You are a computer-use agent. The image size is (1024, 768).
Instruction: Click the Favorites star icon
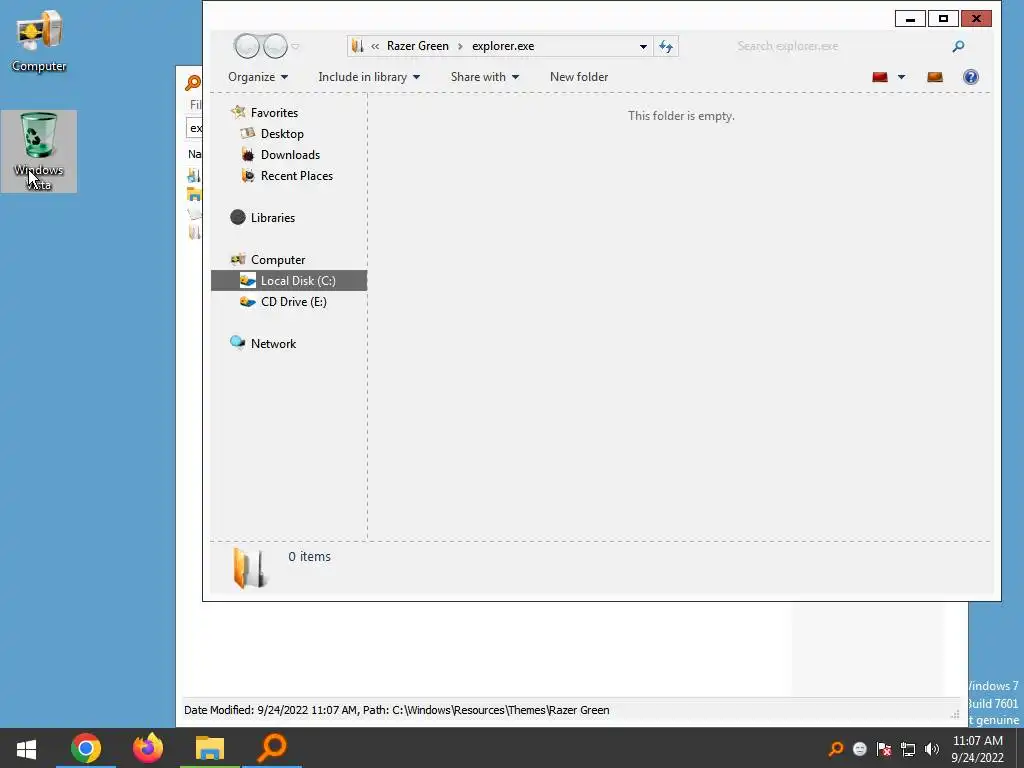tap(238, 112)
